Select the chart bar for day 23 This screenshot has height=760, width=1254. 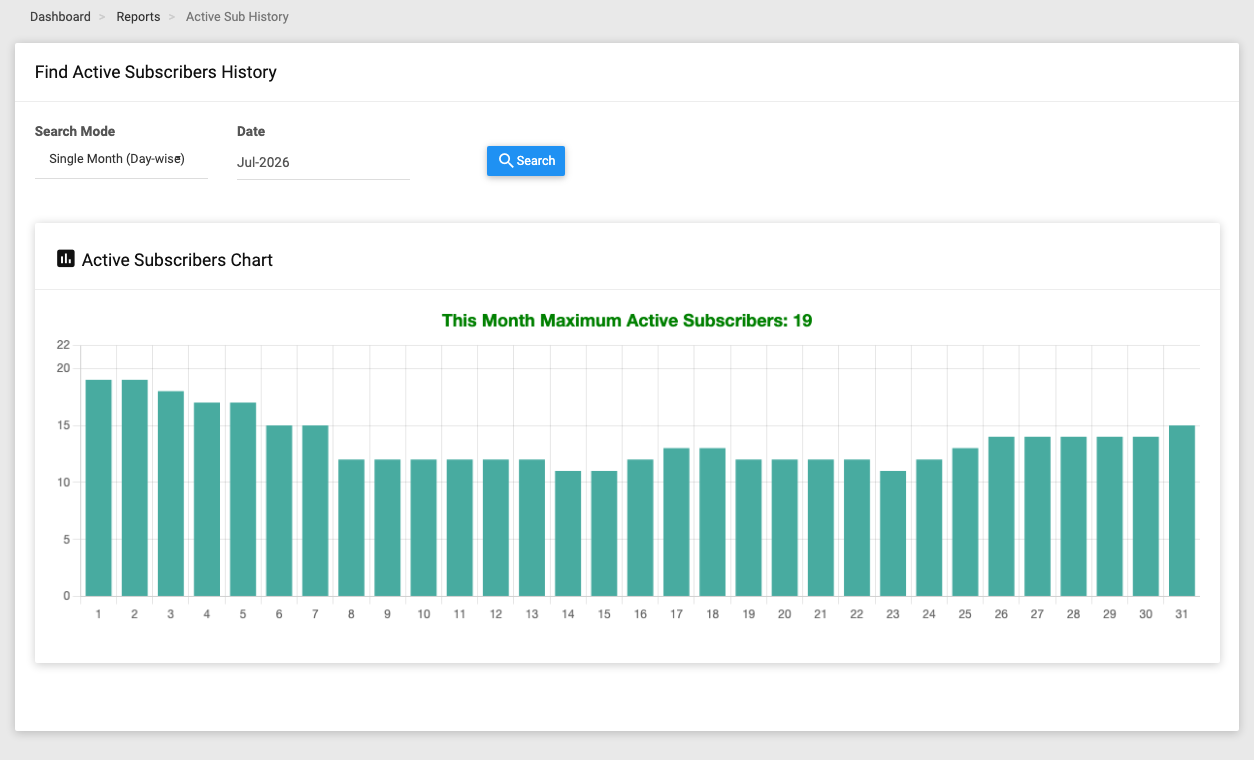pos(893,534)
